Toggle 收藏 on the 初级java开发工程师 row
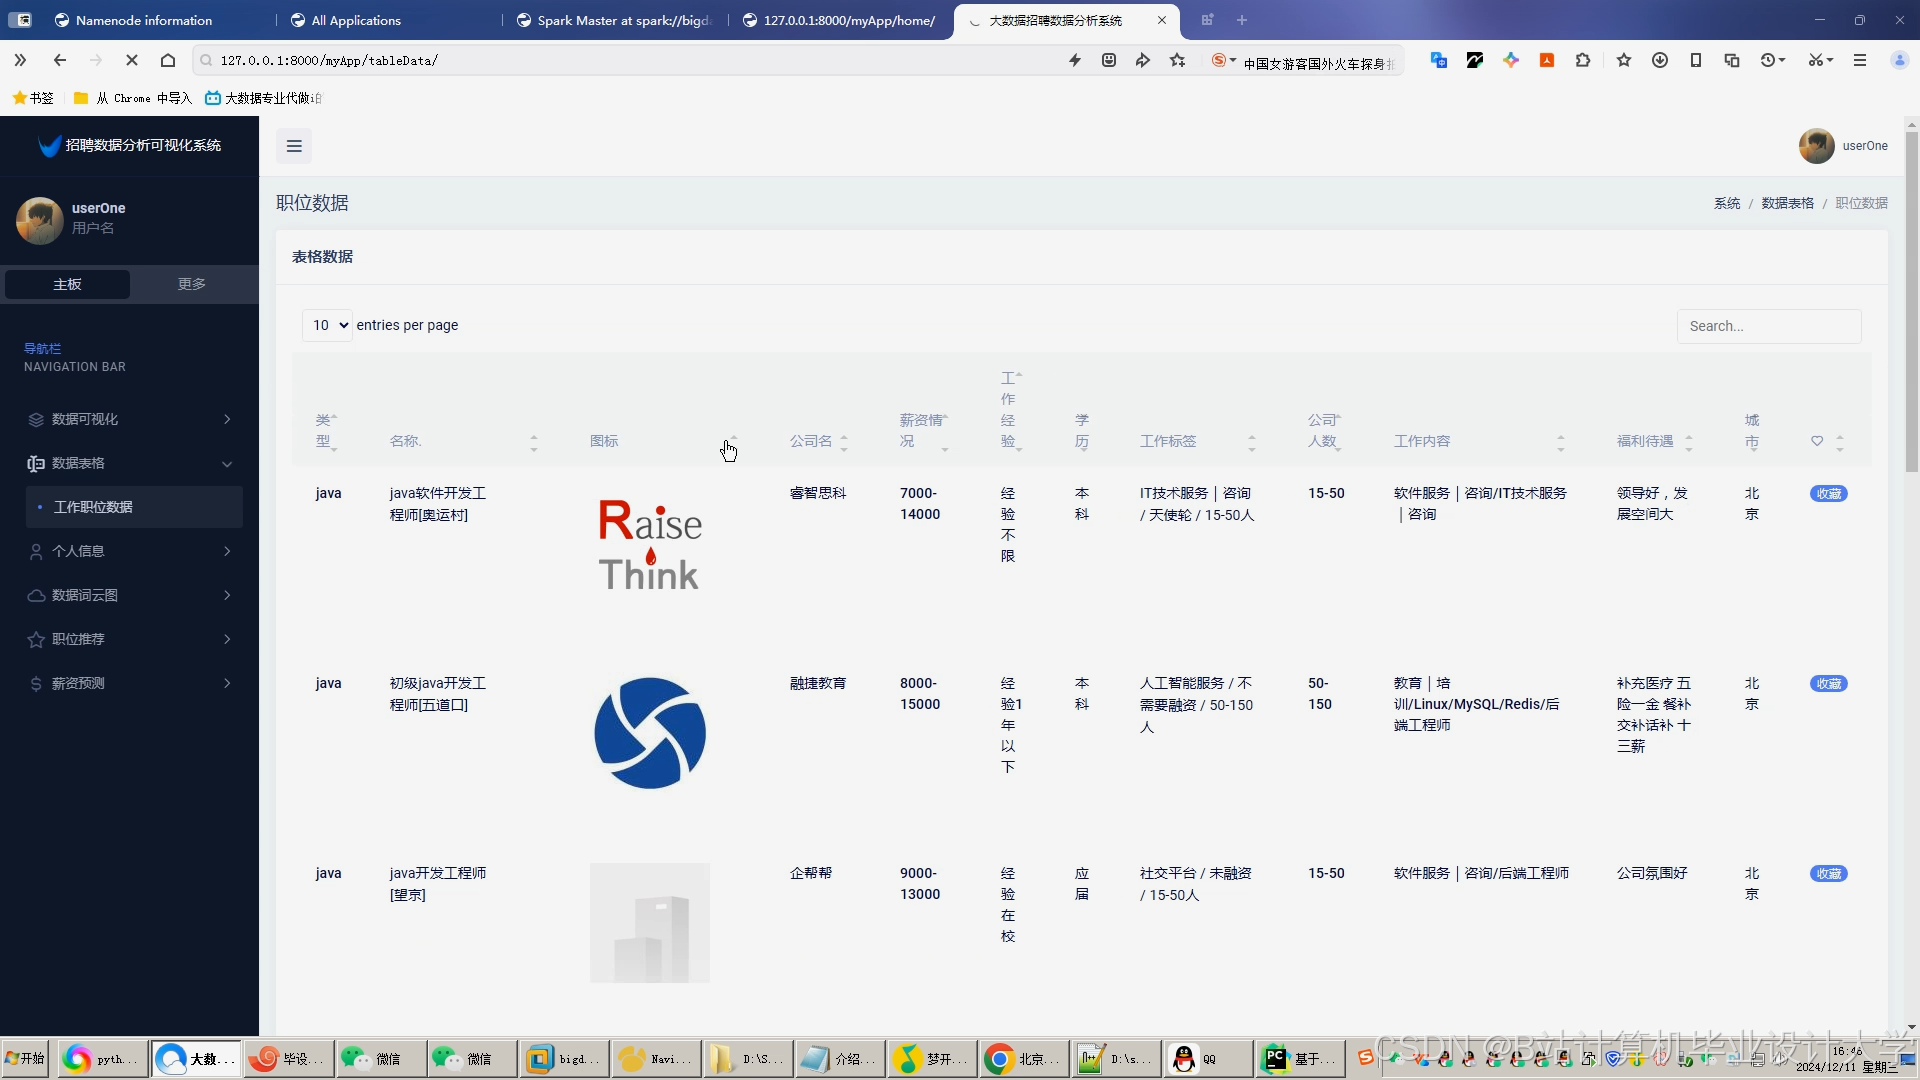Screen dimensions: 1920x1080 tap(1830, 684)
